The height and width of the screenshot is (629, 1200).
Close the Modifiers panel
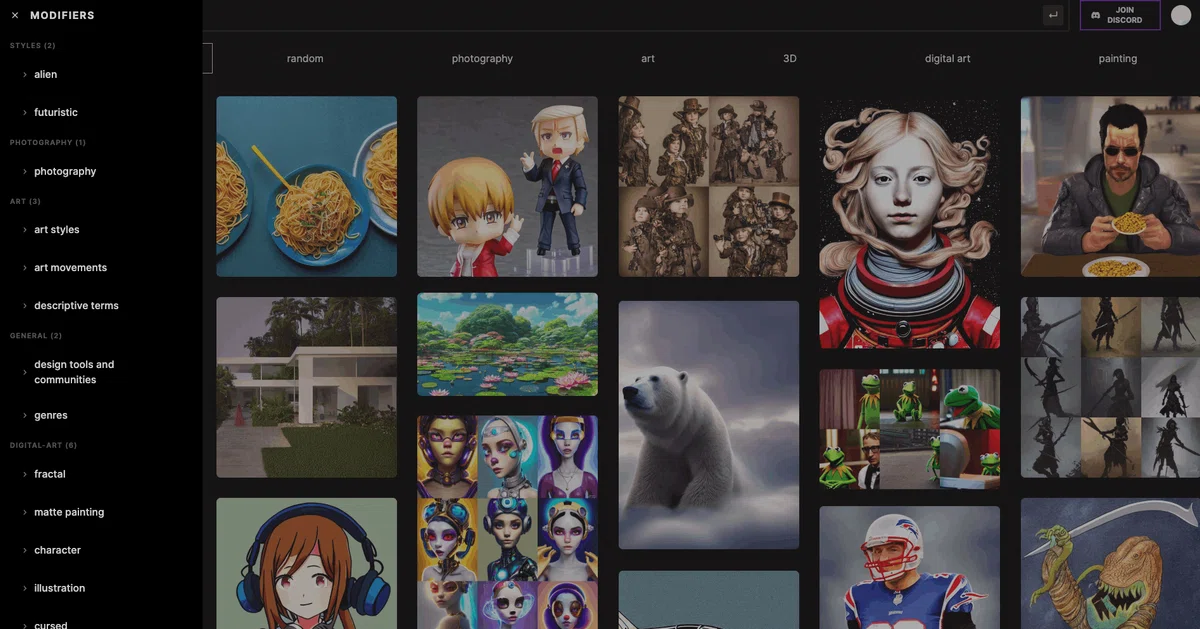pos(15,16)
